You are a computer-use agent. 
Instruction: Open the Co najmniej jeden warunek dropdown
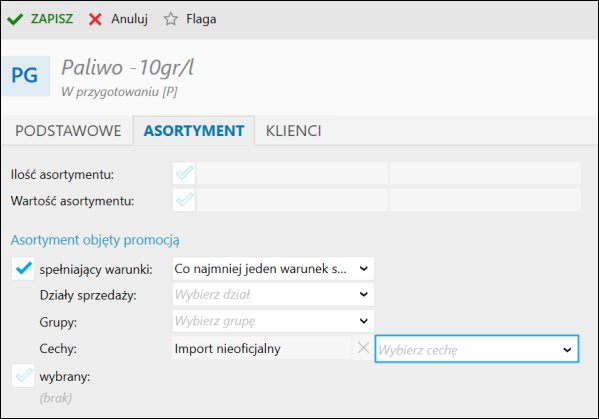coord(273,269)
